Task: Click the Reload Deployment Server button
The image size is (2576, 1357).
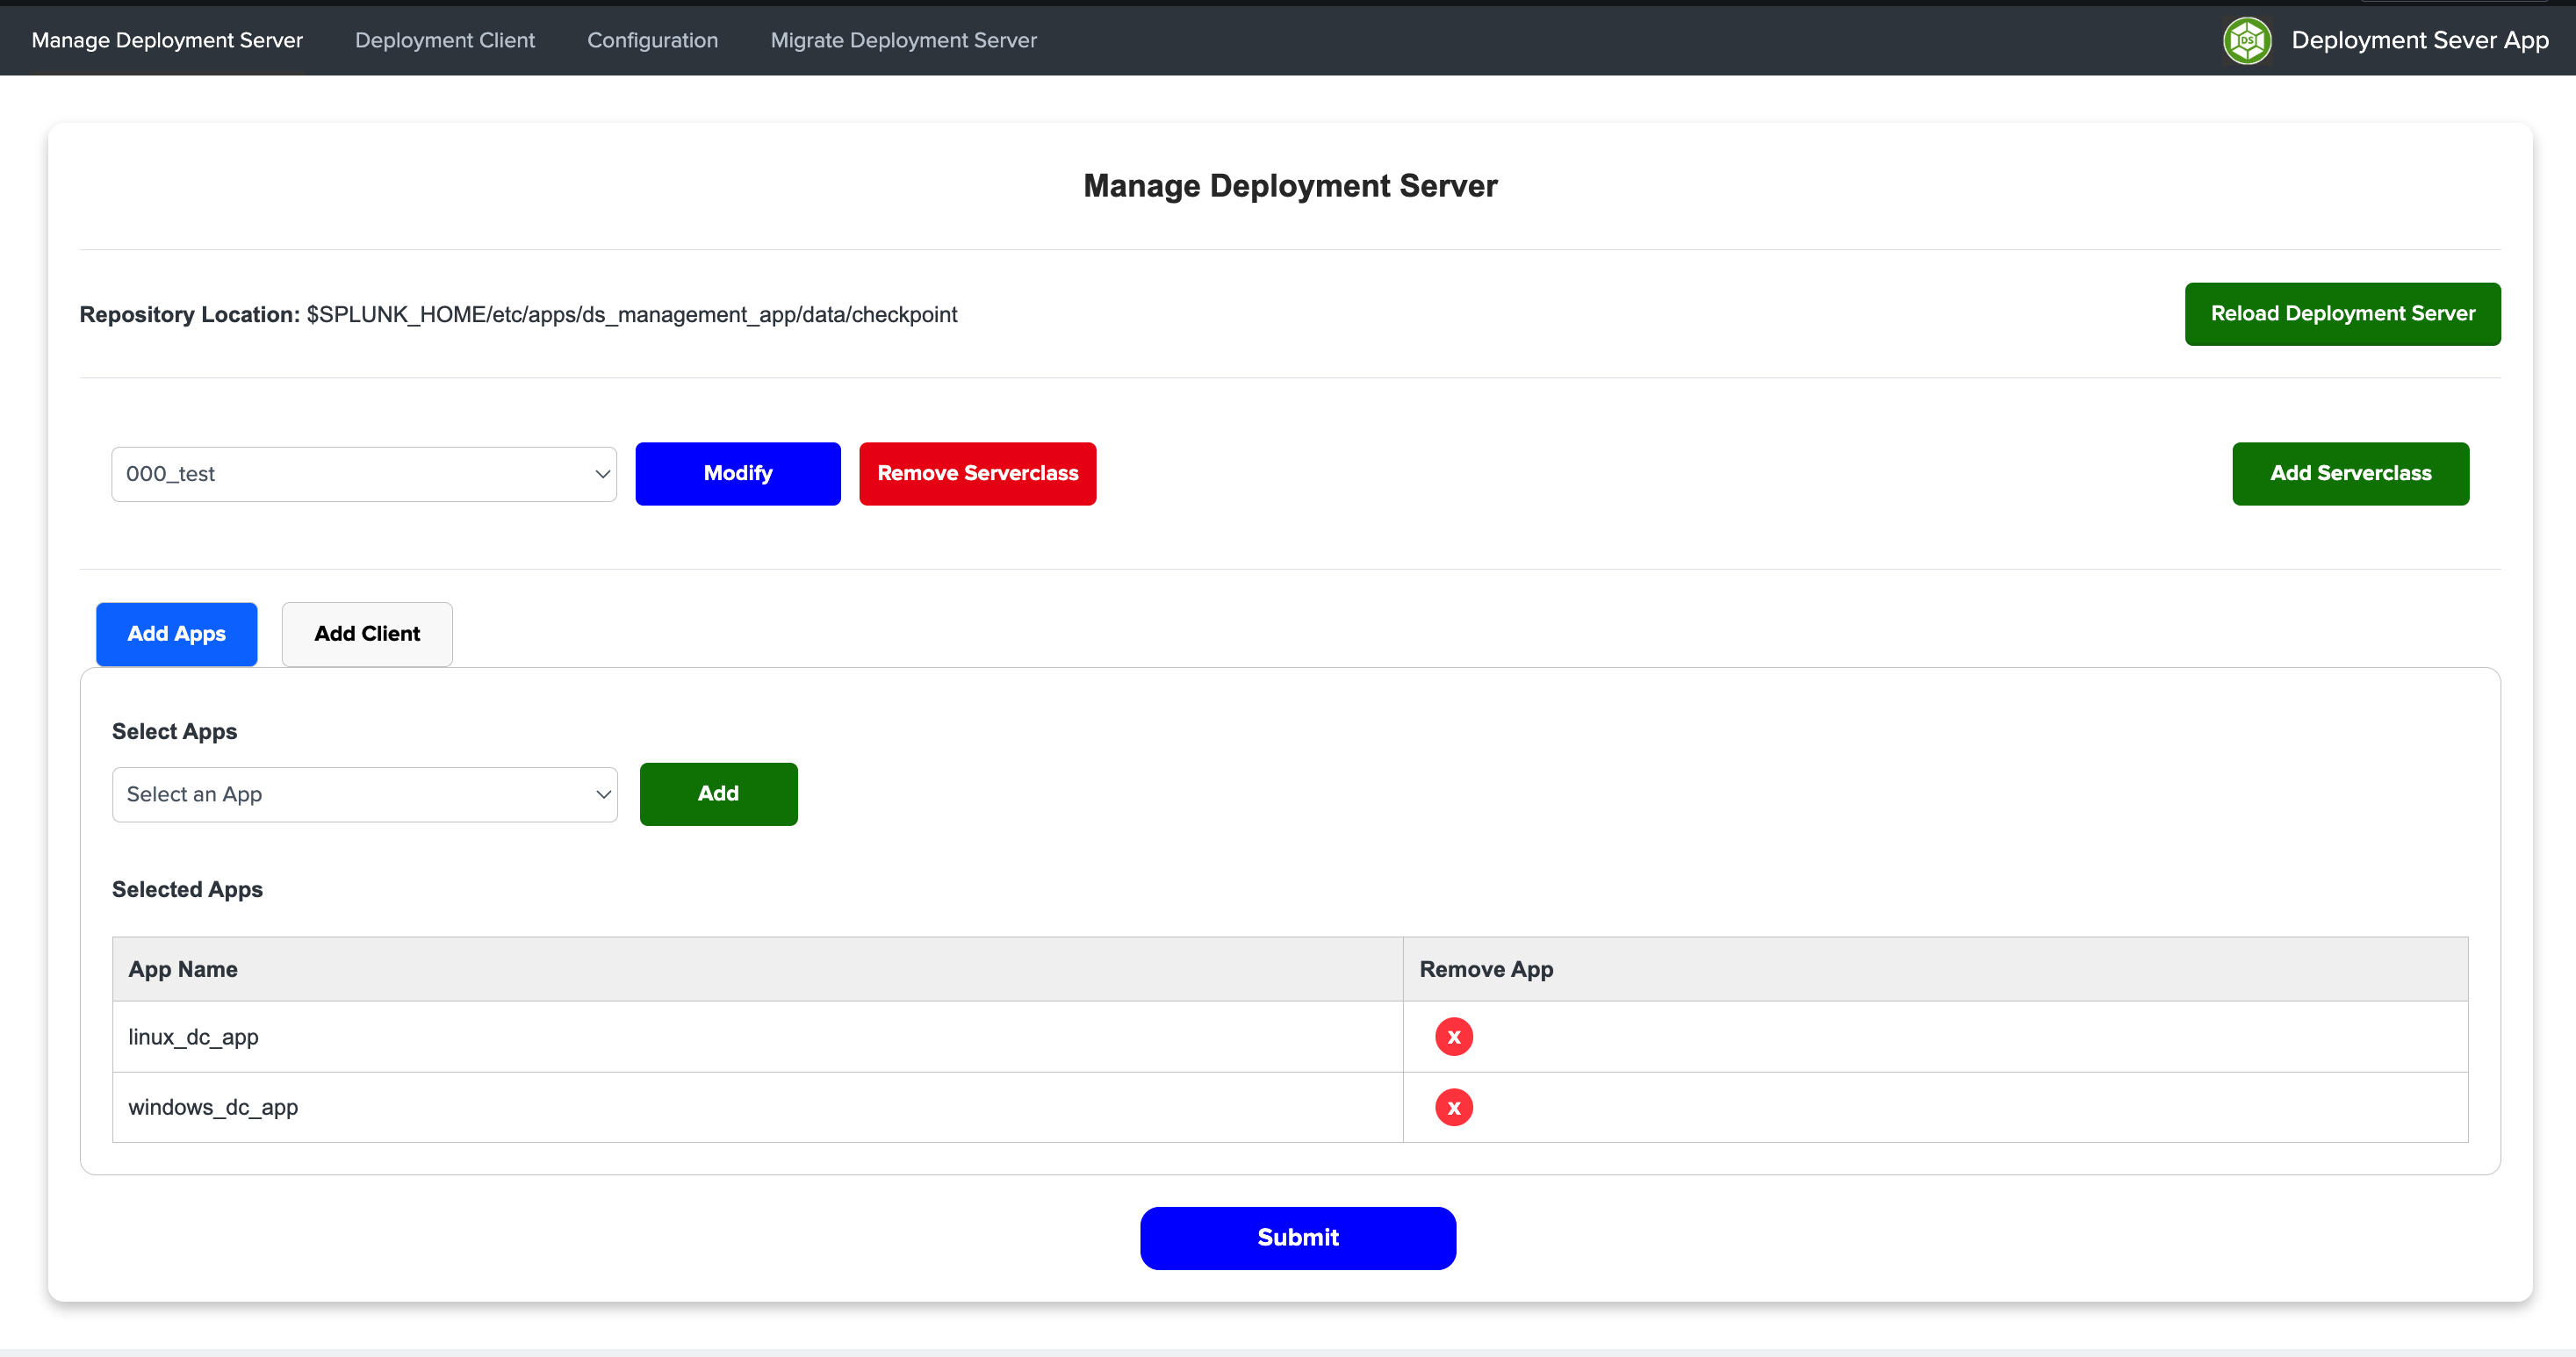Action: [x=2342, y=313]
